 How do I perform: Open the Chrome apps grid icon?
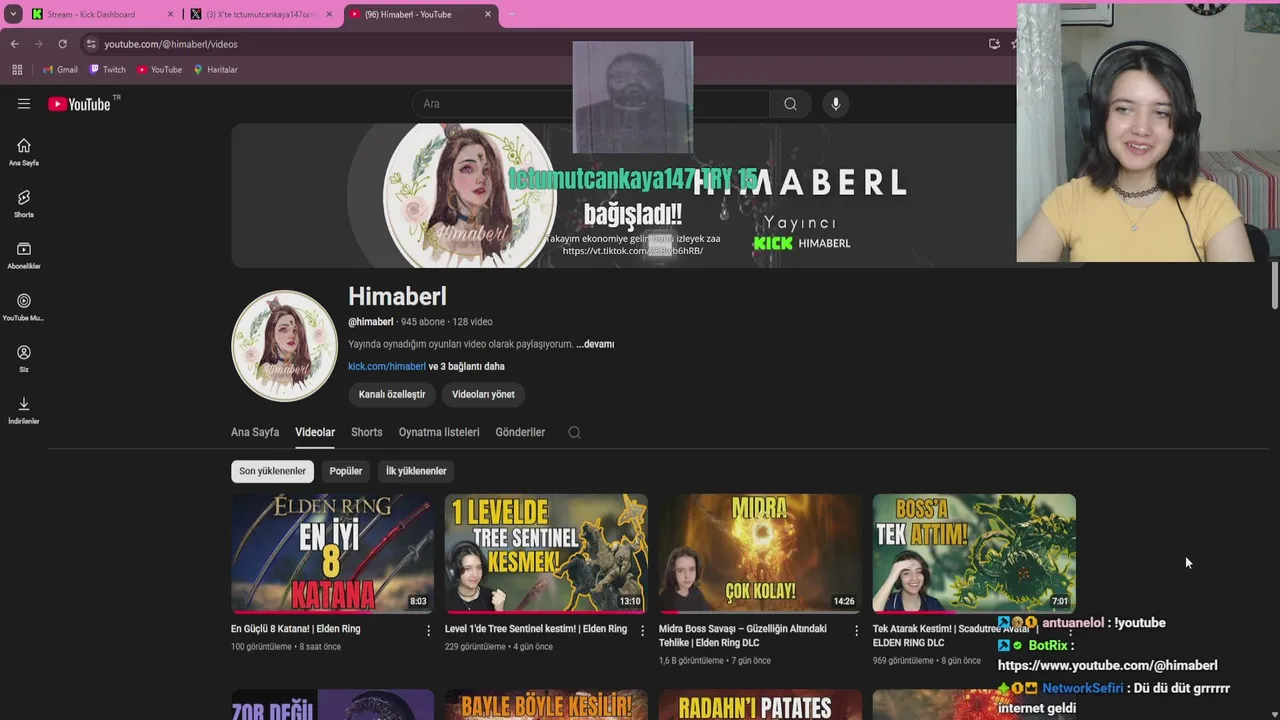tap(17, 70)
